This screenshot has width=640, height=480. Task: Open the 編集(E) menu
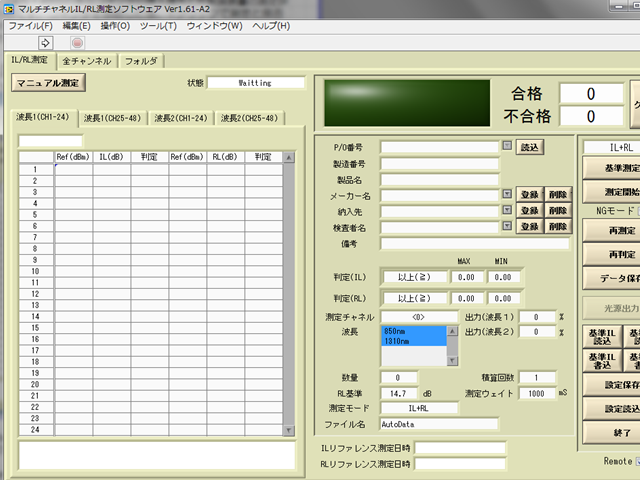76,26
